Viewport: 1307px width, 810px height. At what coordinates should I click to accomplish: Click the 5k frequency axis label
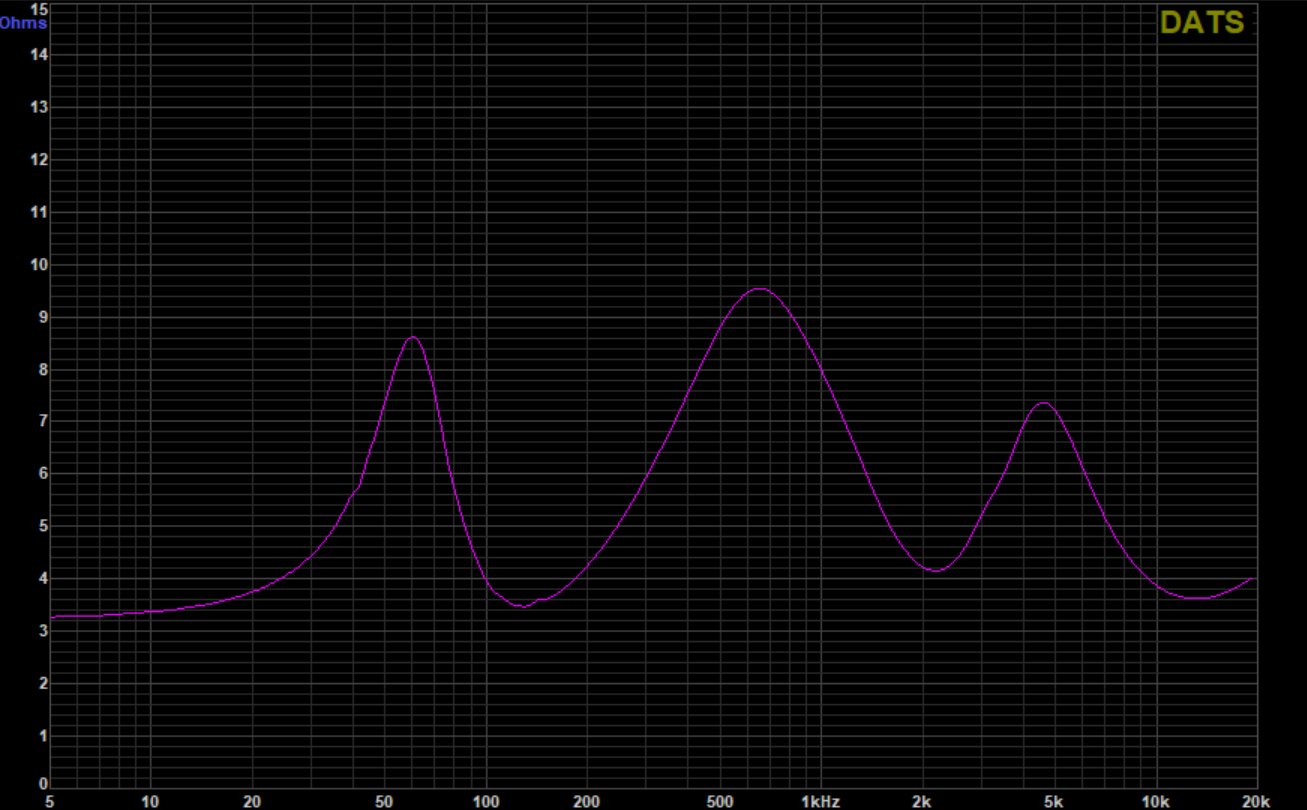pyautogui.click(x=1054, y=800)
